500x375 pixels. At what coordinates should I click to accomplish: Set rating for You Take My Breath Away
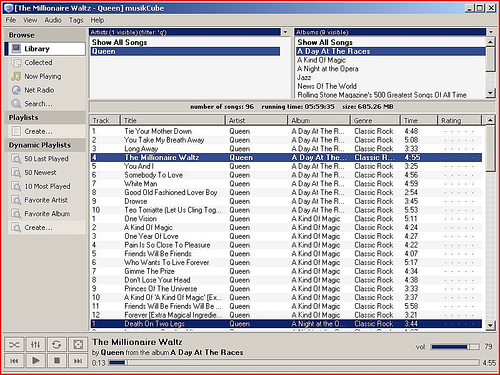pyautogui.click(x=459, y=140)
